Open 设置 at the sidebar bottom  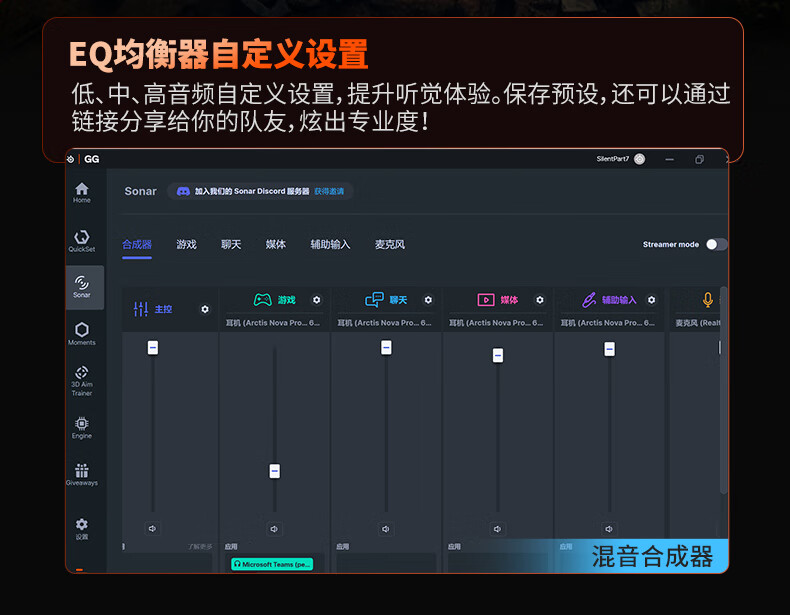coord(82,527)
